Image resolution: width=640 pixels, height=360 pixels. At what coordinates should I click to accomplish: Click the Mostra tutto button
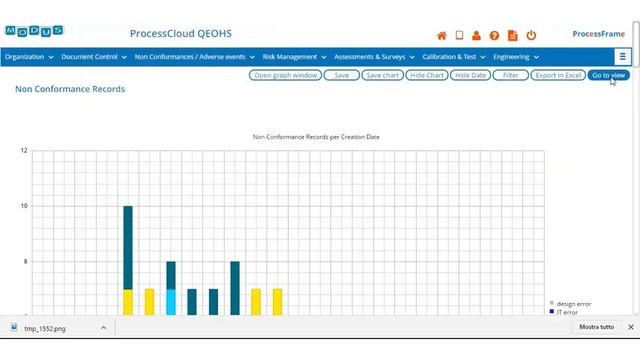[x=596, y=327]
